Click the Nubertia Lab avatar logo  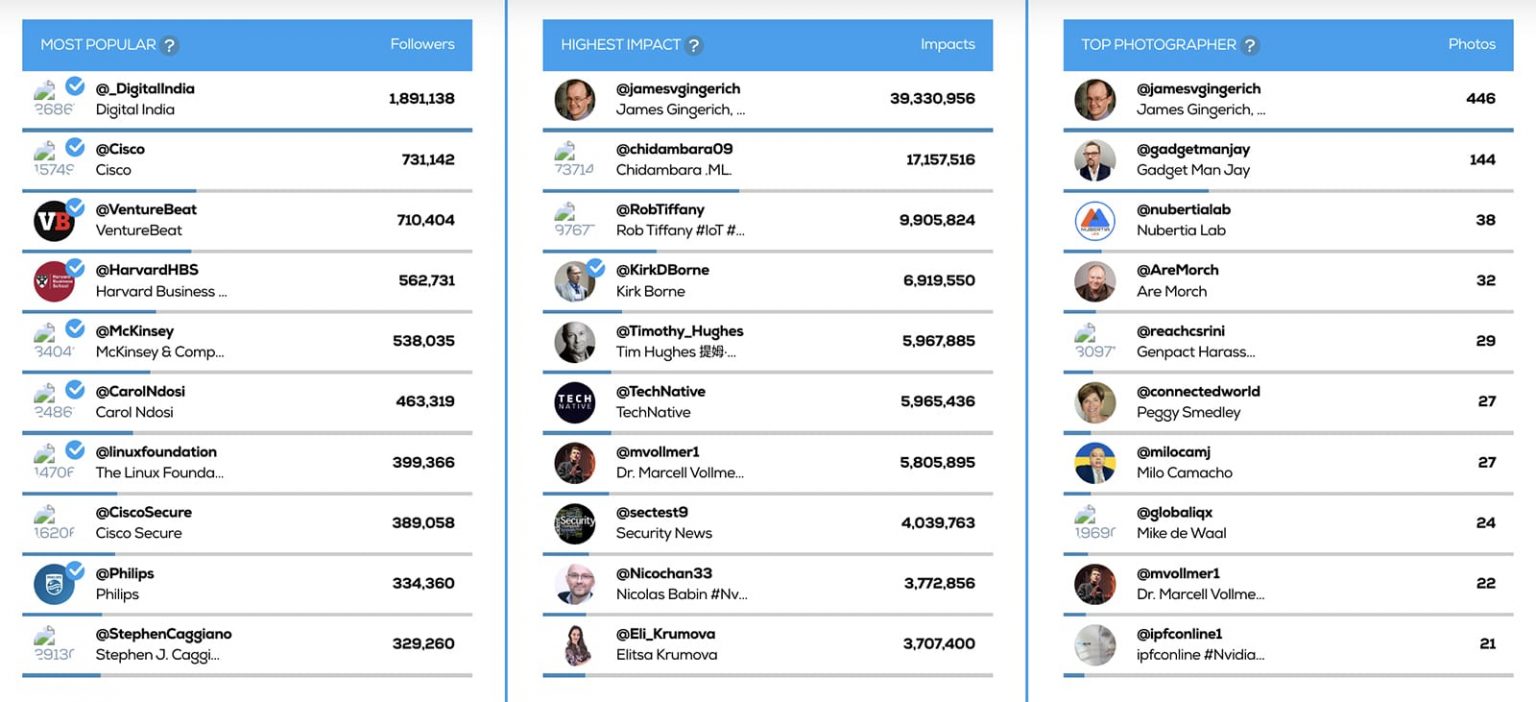[1093, 220]
